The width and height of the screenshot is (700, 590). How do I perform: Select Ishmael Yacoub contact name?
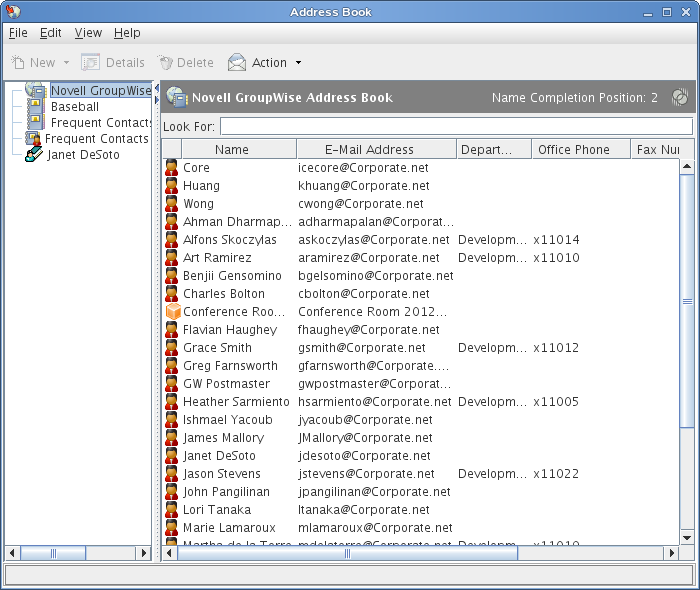coord(228,420)
